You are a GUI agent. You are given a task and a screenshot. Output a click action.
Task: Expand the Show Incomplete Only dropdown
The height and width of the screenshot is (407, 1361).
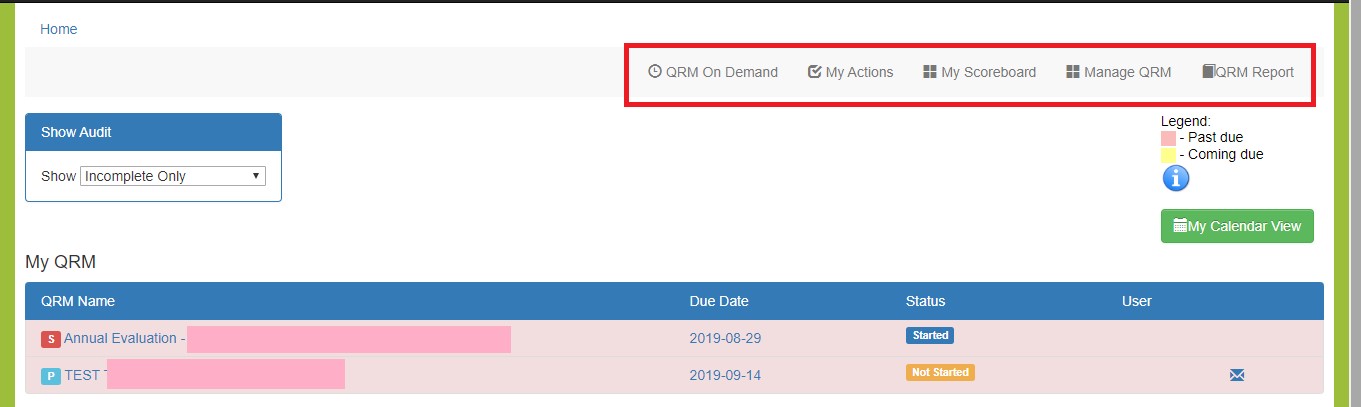coord(172,176)
